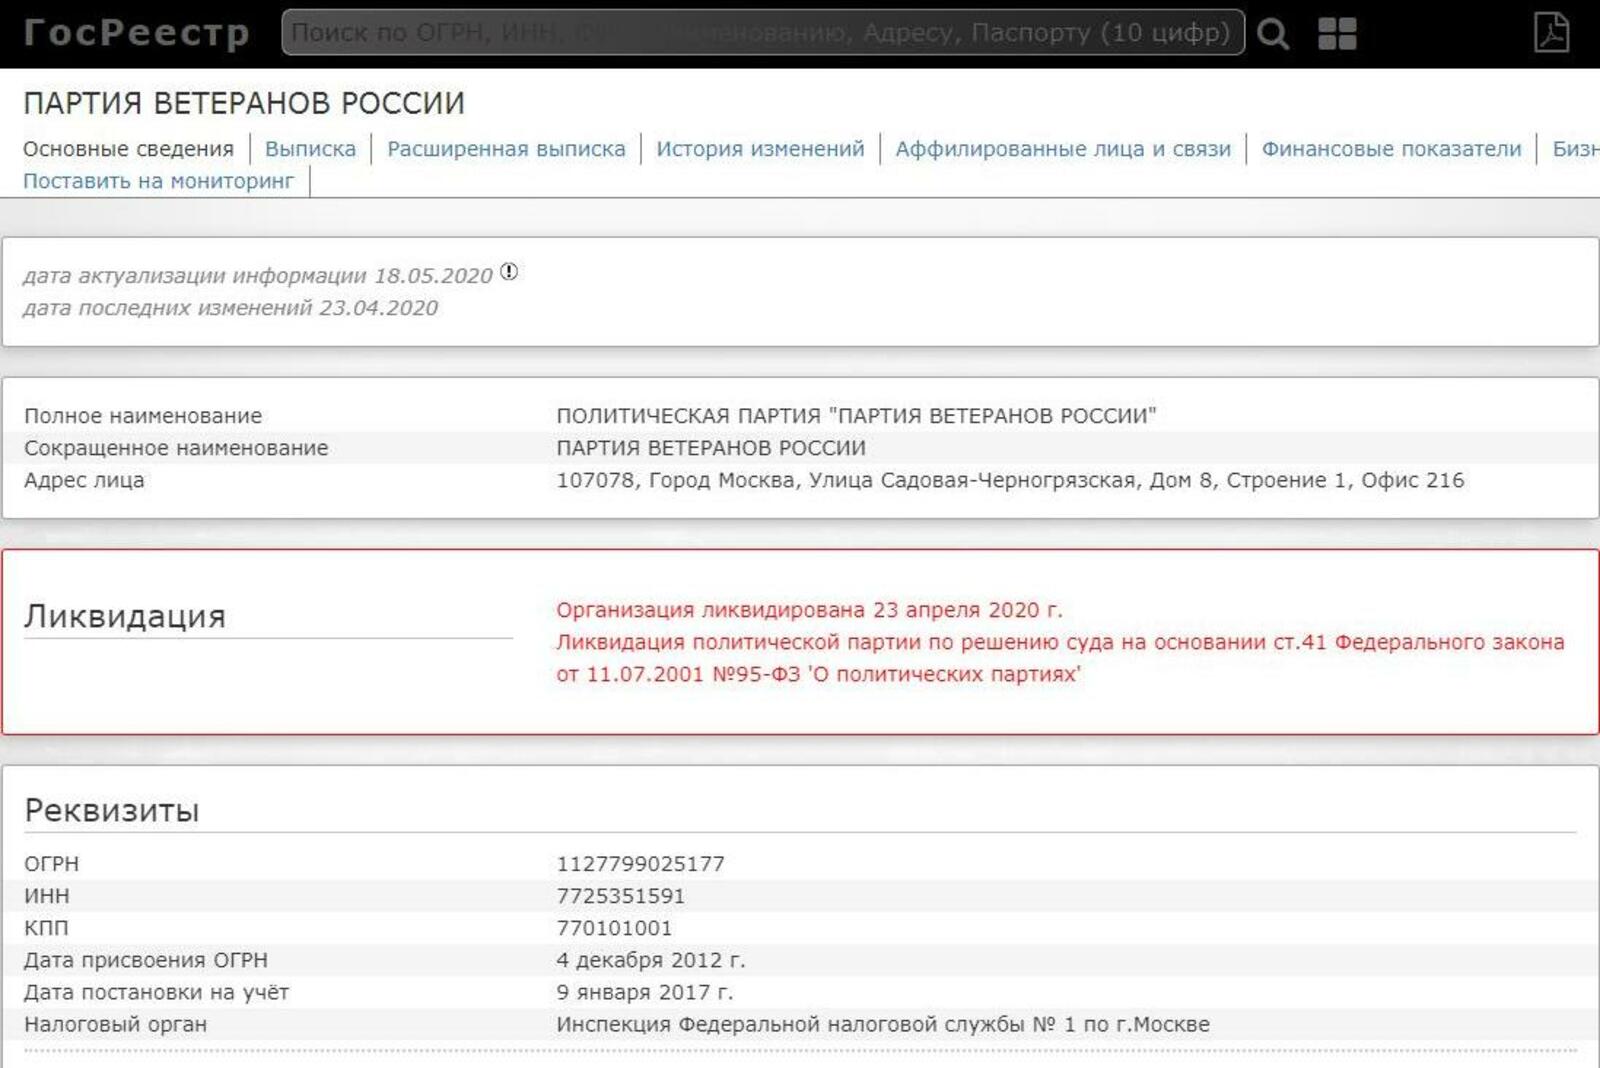Click the Дата присвоения ОГРН label
1600x1068 pixels.
tap(146, 960)
